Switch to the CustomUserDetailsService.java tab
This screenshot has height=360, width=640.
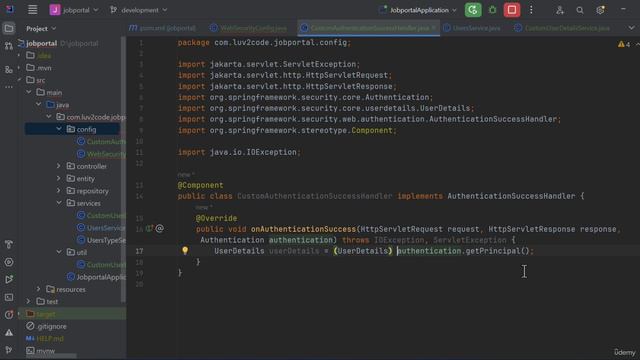pyautogui.click(x=562, y=28)
